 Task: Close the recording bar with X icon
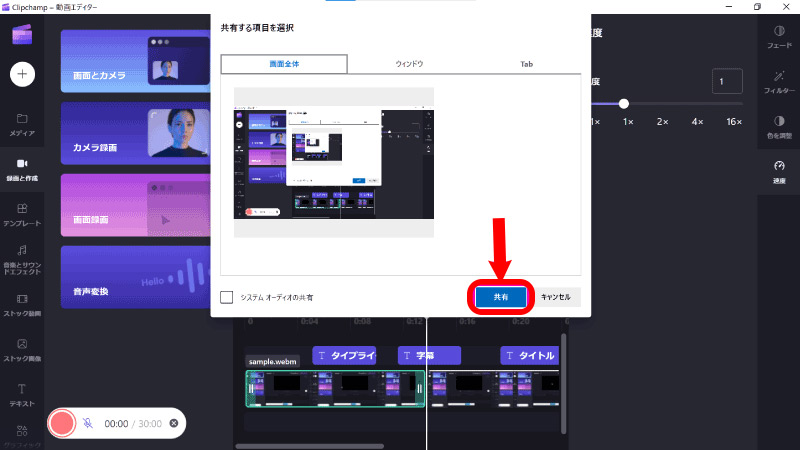(x=174, y=423)
